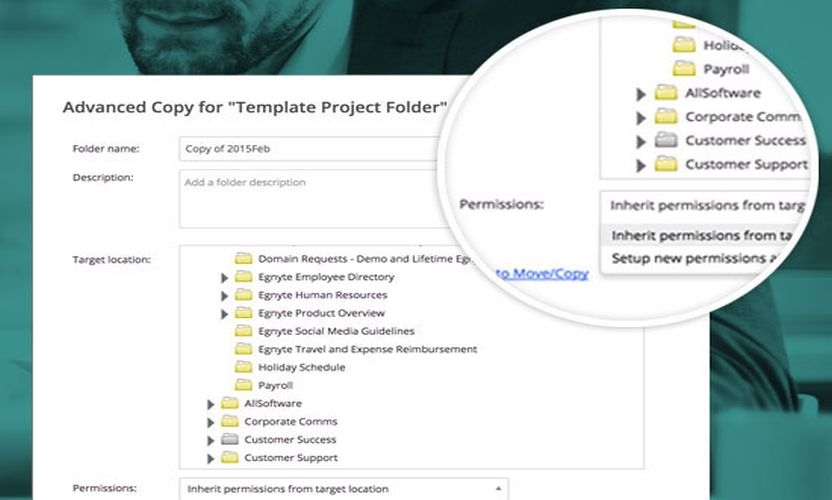Expand the Customer Support folder arrow
Image resolution: width=832 pixels, height=500 pixels.
(x=211, y=458)
